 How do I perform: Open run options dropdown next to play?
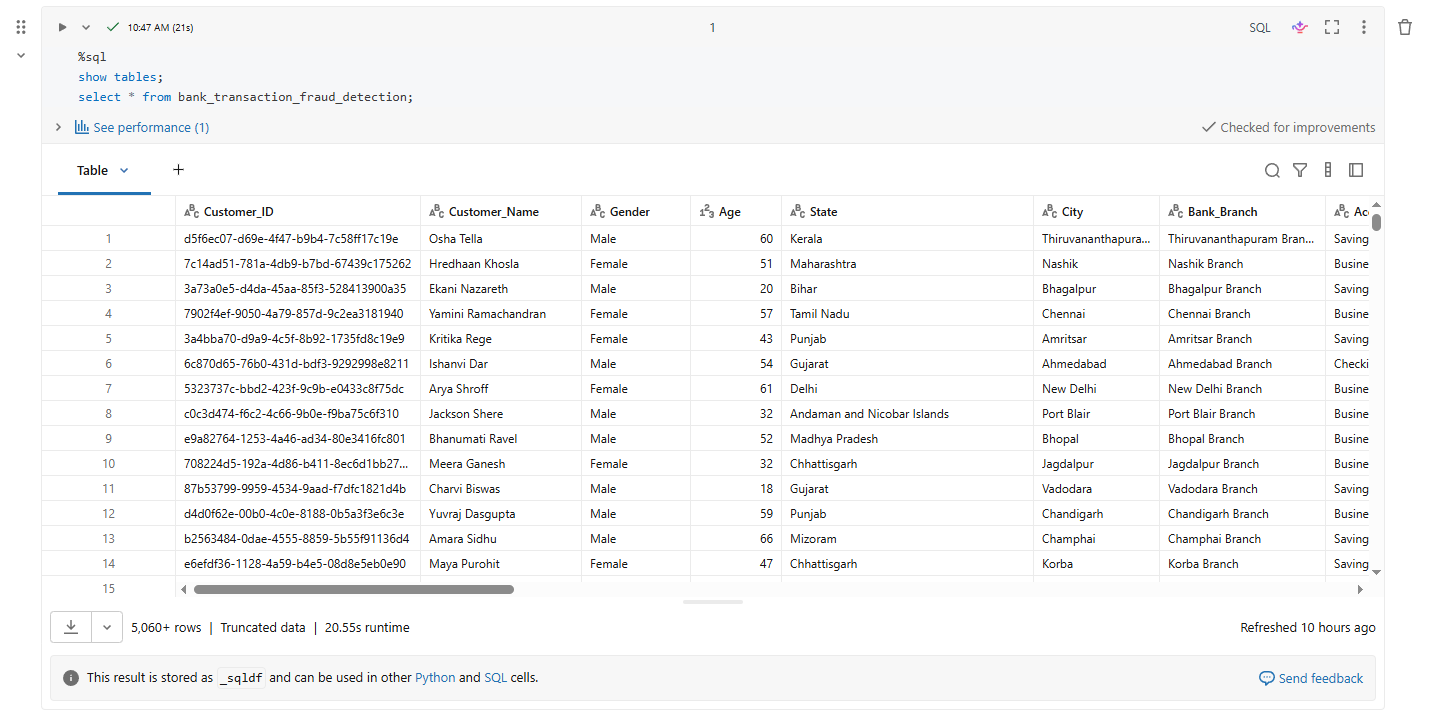click(86, 27)
